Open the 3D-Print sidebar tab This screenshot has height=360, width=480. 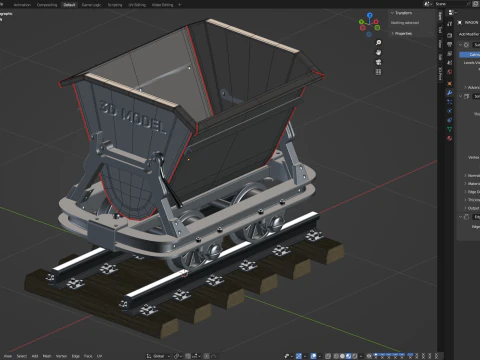pos(440,74)
